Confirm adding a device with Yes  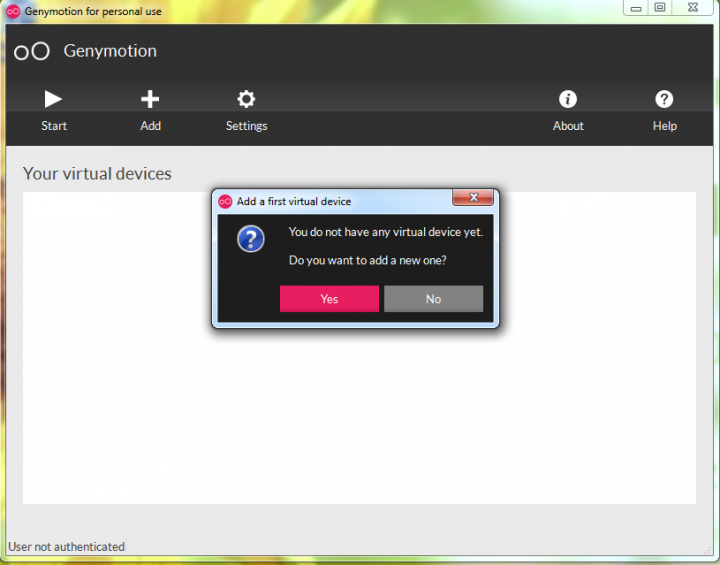click(329, 299)
